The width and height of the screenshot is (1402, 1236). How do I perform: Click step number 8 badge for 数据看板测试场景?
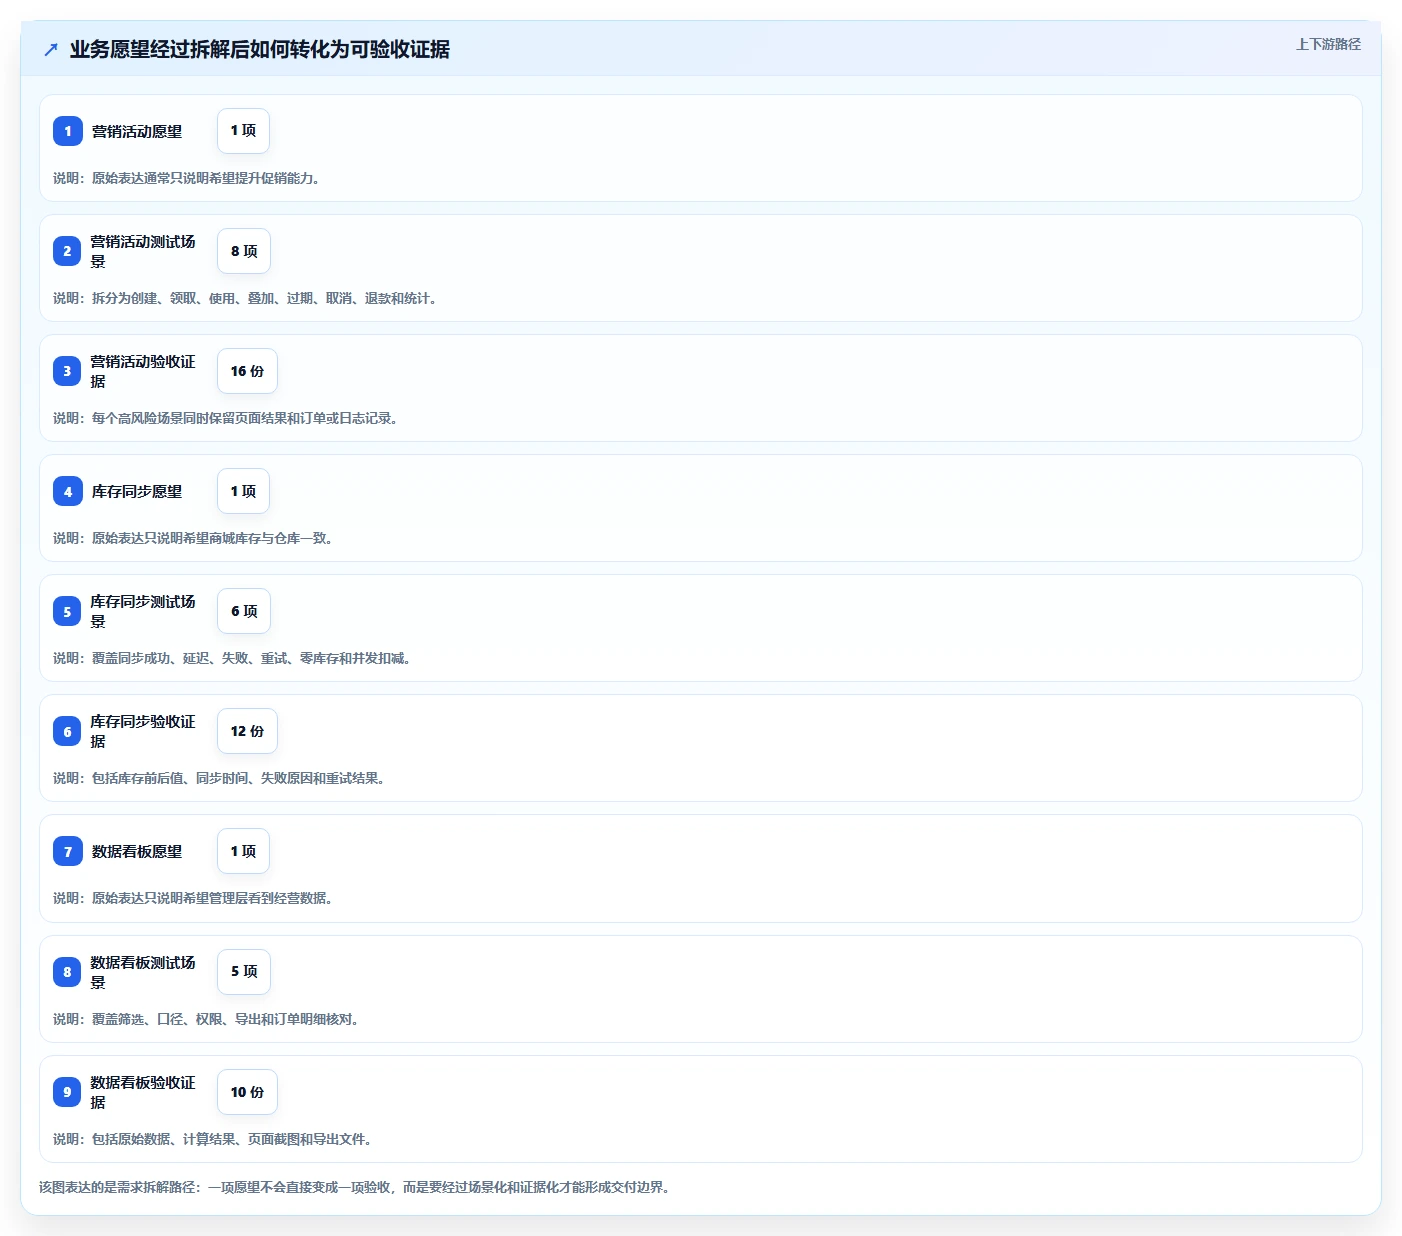(67, 971)
